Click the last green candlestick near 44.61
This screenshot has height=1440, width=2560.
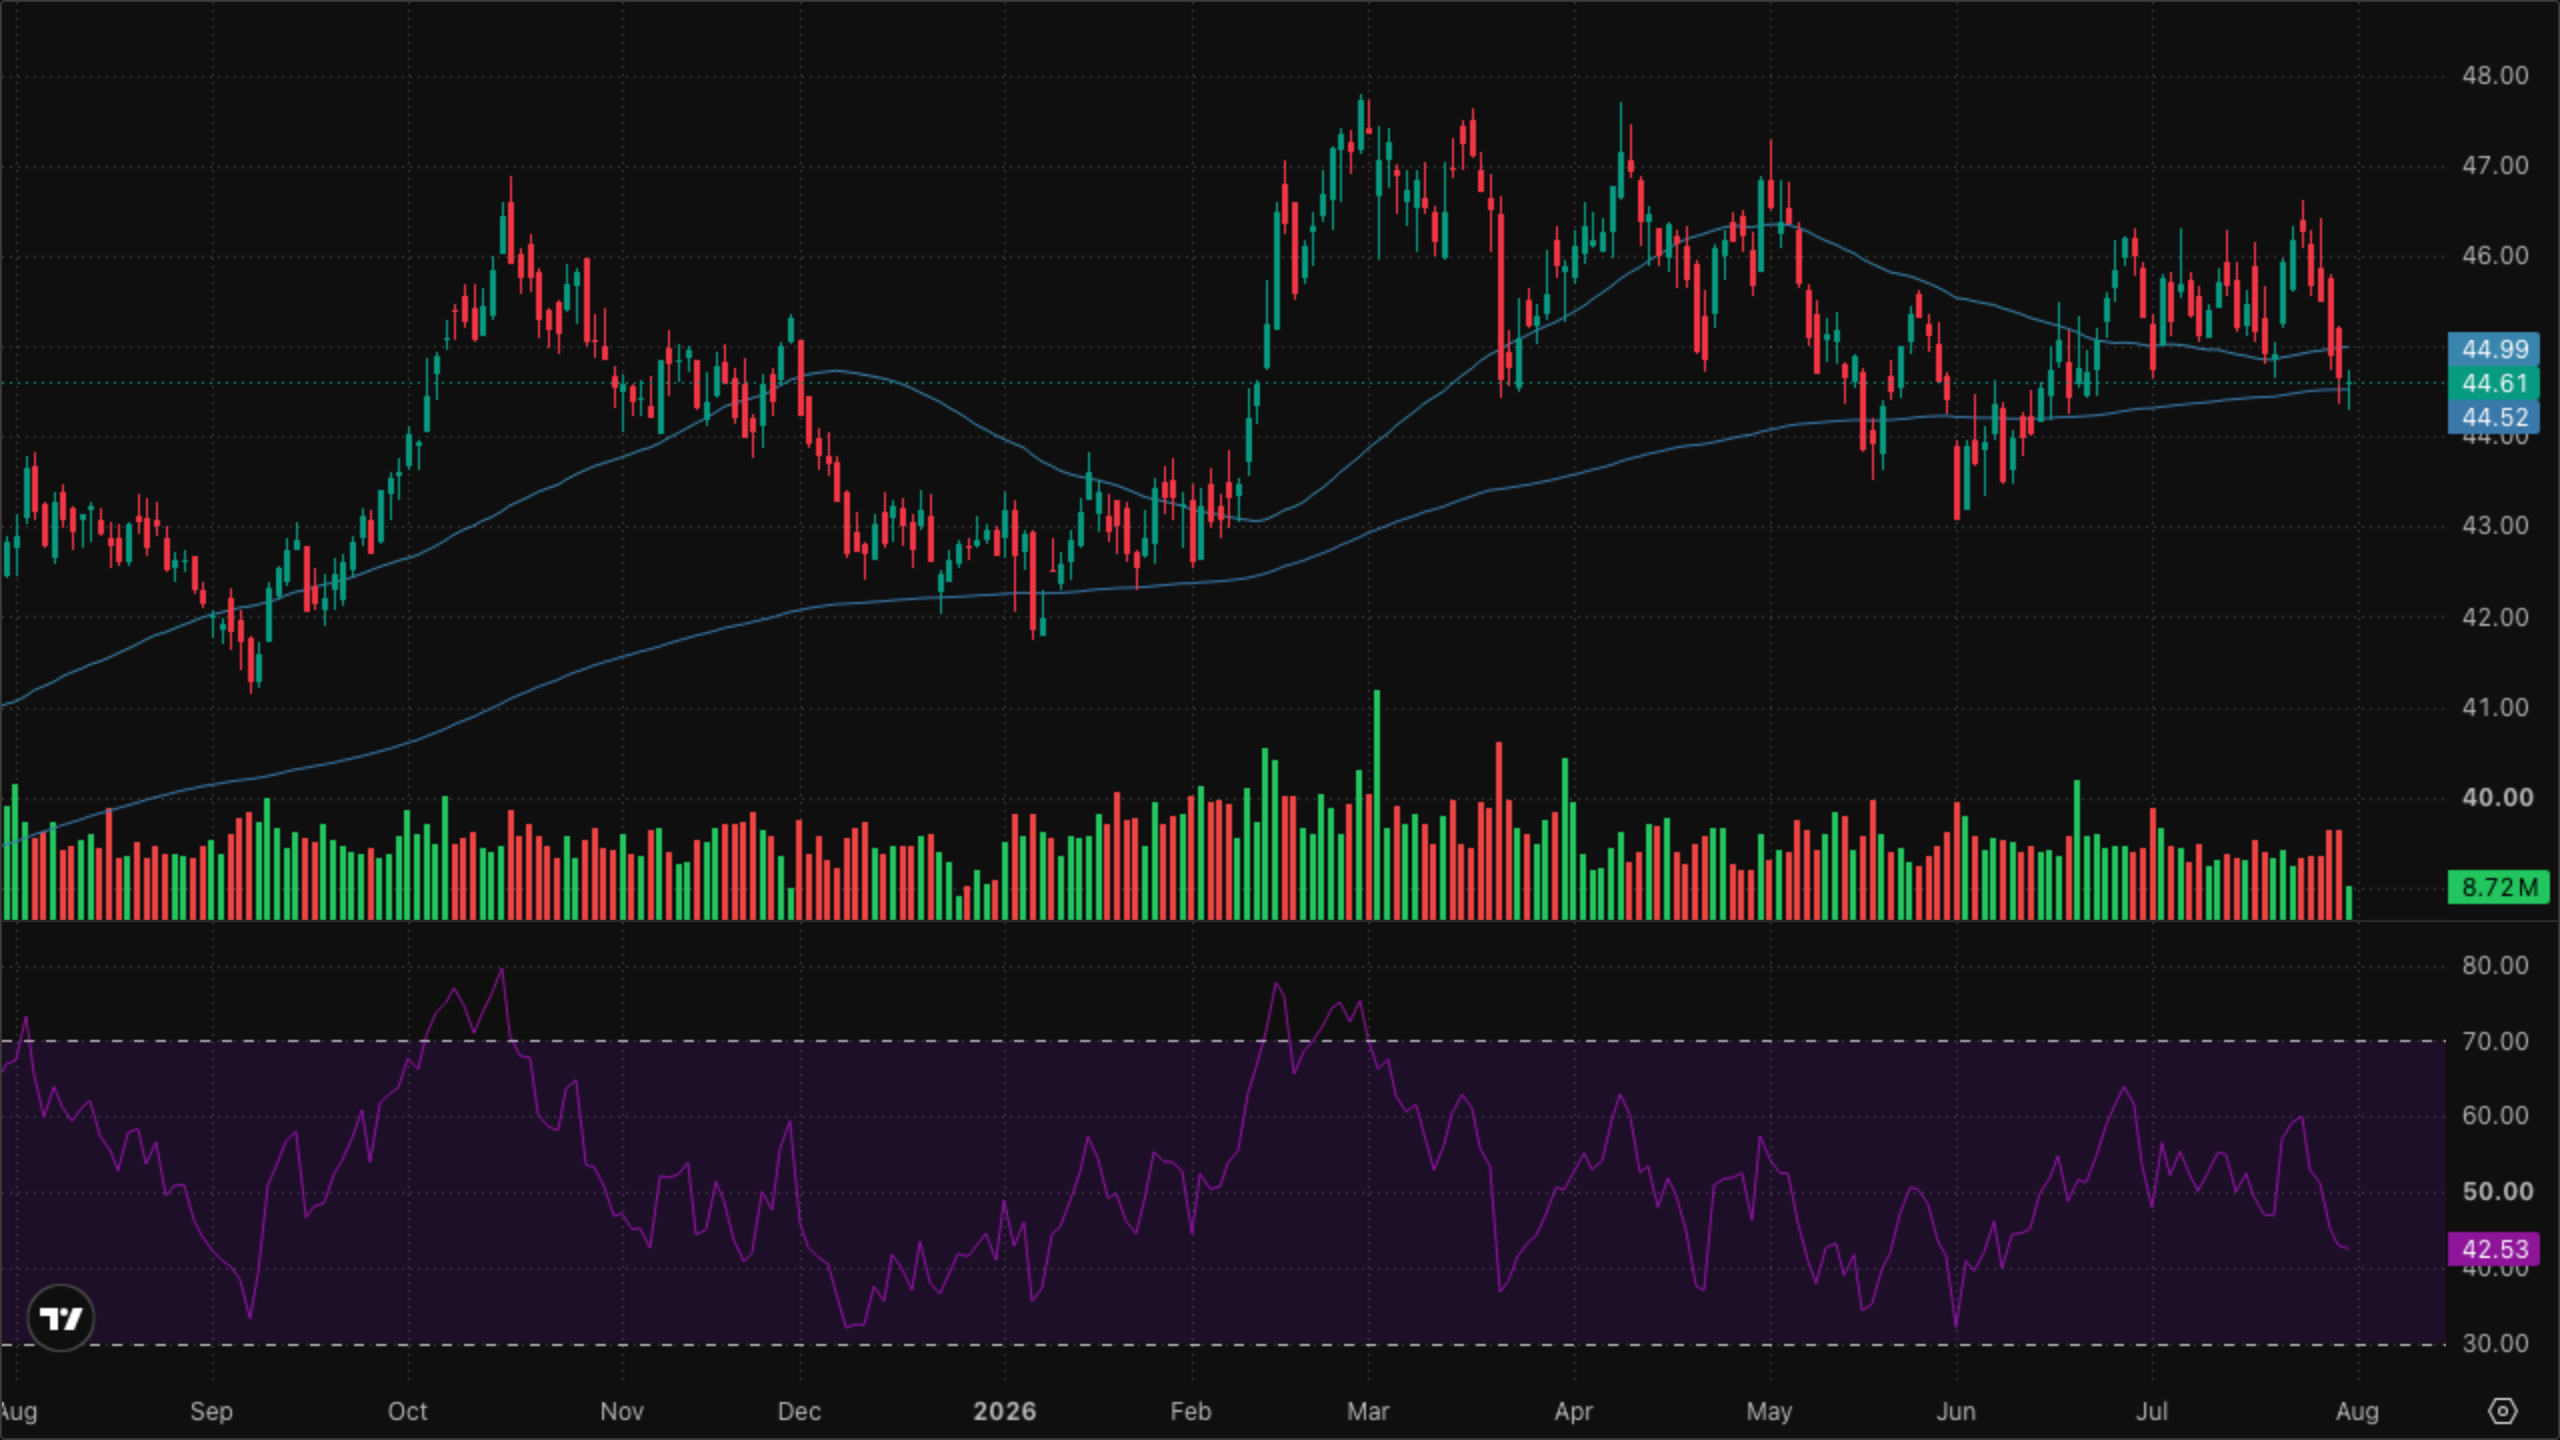(2349, 388)
